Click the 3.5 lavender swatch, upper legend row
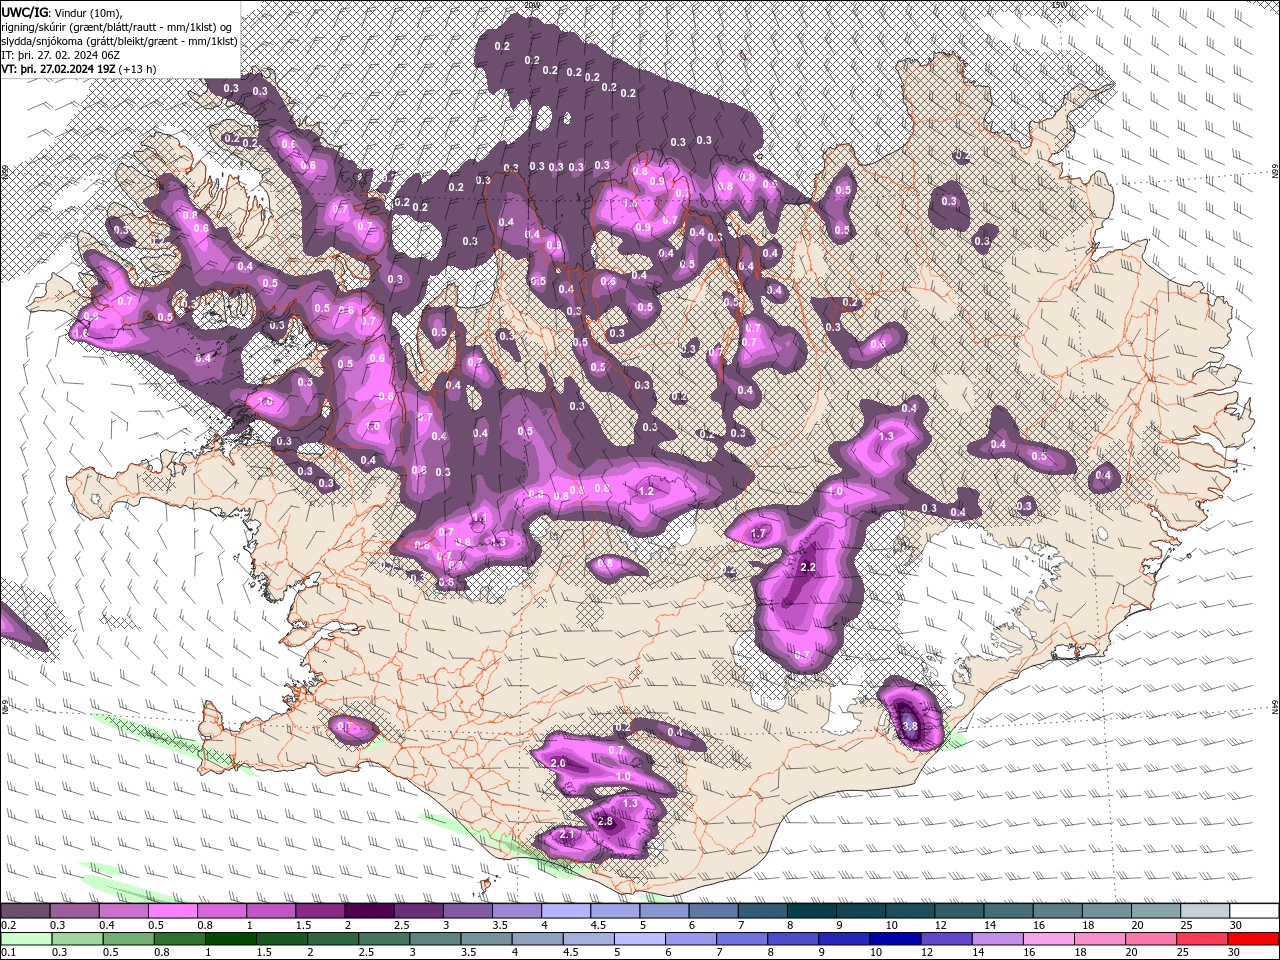1280x960 pixels. click(516, 911)
